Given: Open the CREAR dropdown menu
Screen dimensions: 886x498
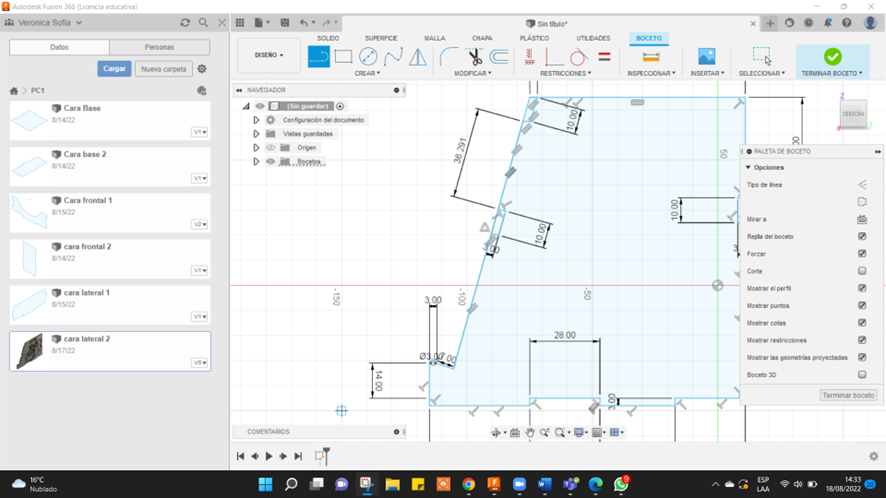Looking at the screenshot, I should [367, 73].
